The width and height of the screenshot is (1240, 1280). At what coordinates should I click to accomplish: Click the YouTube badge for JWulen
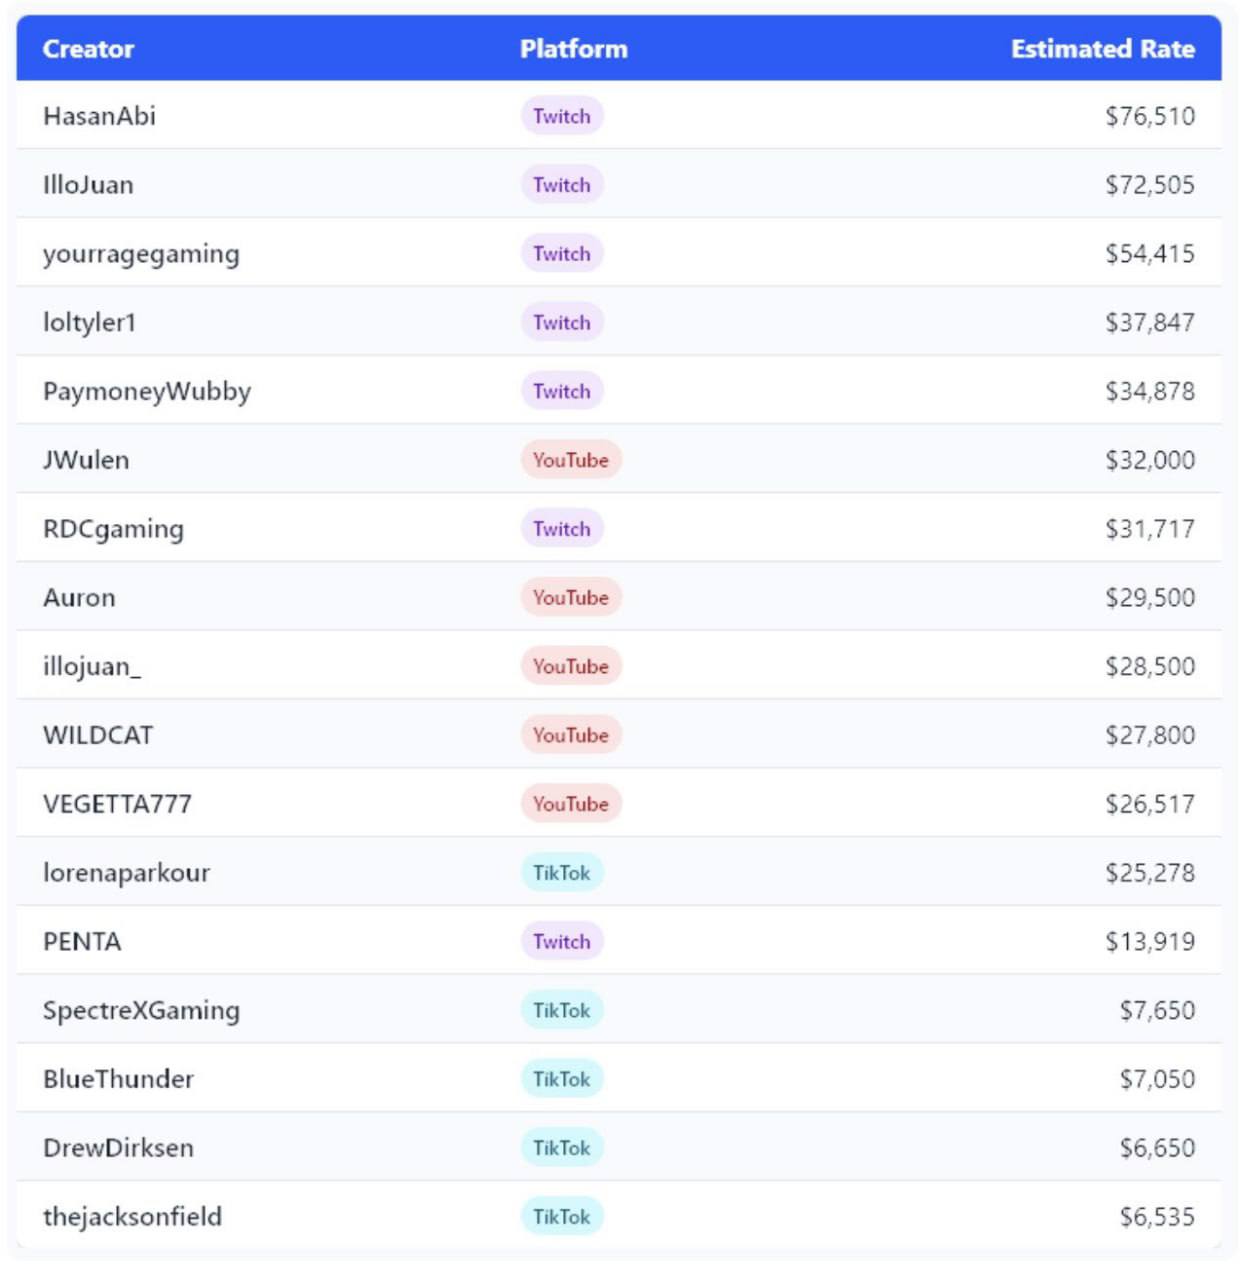point(570,460)
